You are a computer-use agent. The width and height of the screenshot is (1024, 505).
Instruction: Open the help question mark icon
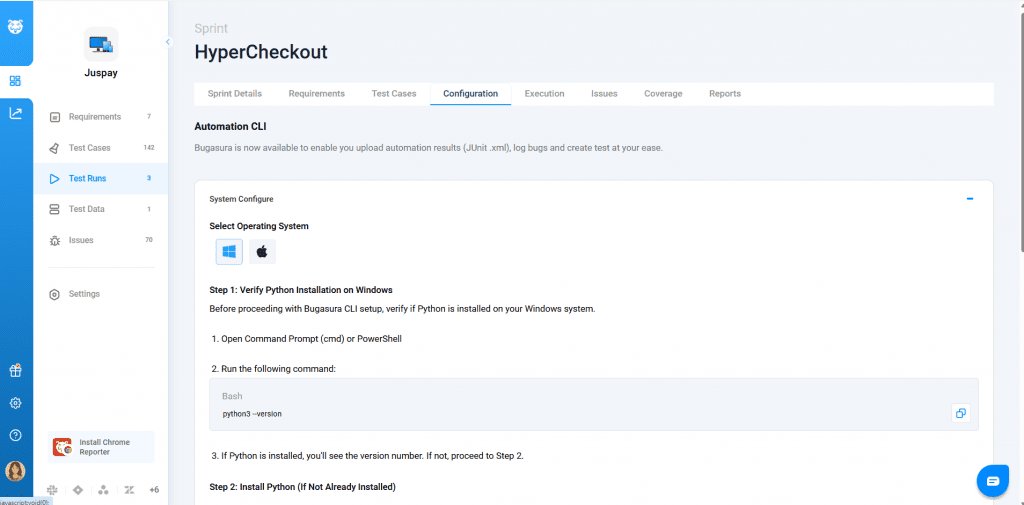pyautogui.click(x=15, y=435)
